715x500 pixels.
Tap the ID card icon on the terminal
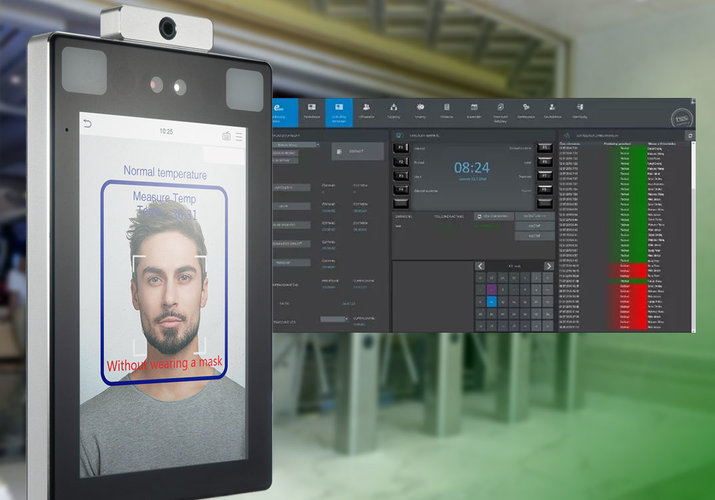click(226, 135)
